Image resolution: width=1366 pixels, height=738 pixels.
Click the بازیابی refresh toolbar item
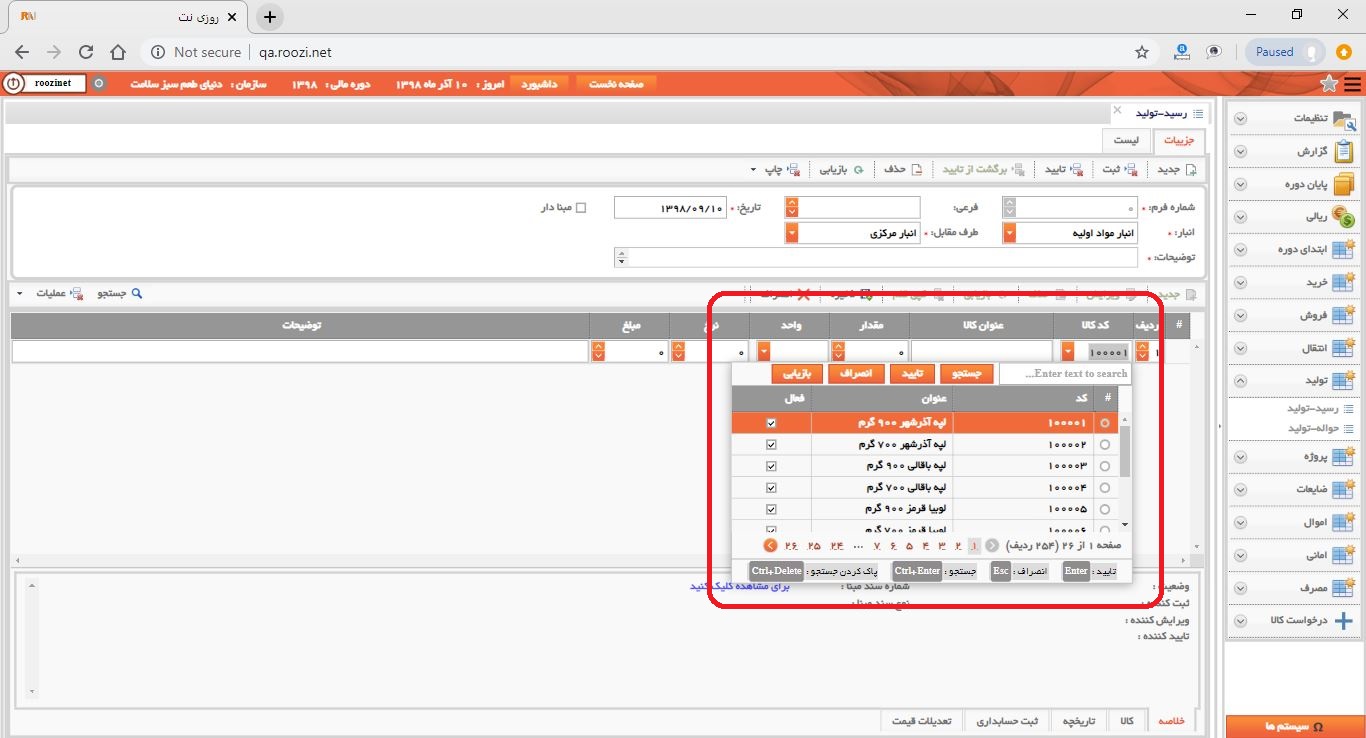coord(842,170)
